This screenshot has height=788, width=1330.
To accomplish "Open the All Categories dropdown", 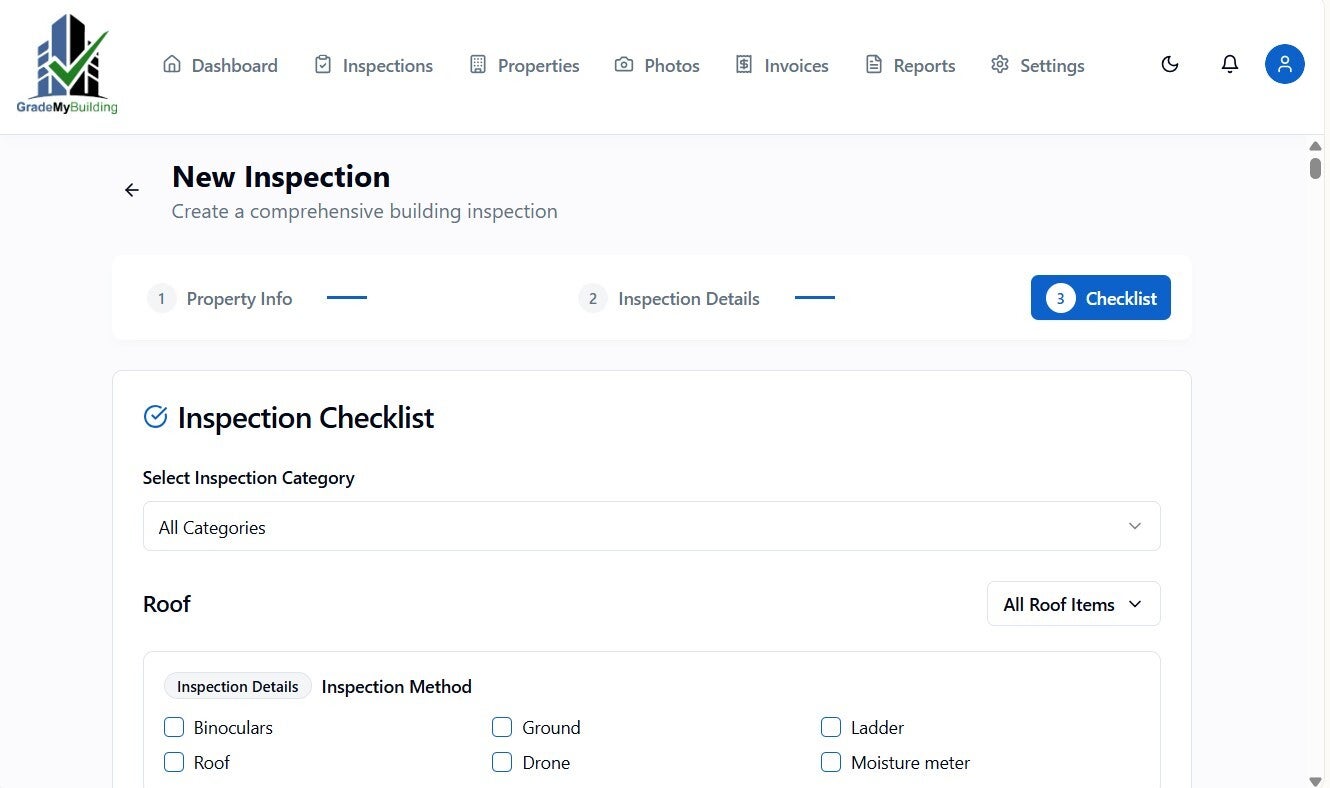I will [651, 527].
